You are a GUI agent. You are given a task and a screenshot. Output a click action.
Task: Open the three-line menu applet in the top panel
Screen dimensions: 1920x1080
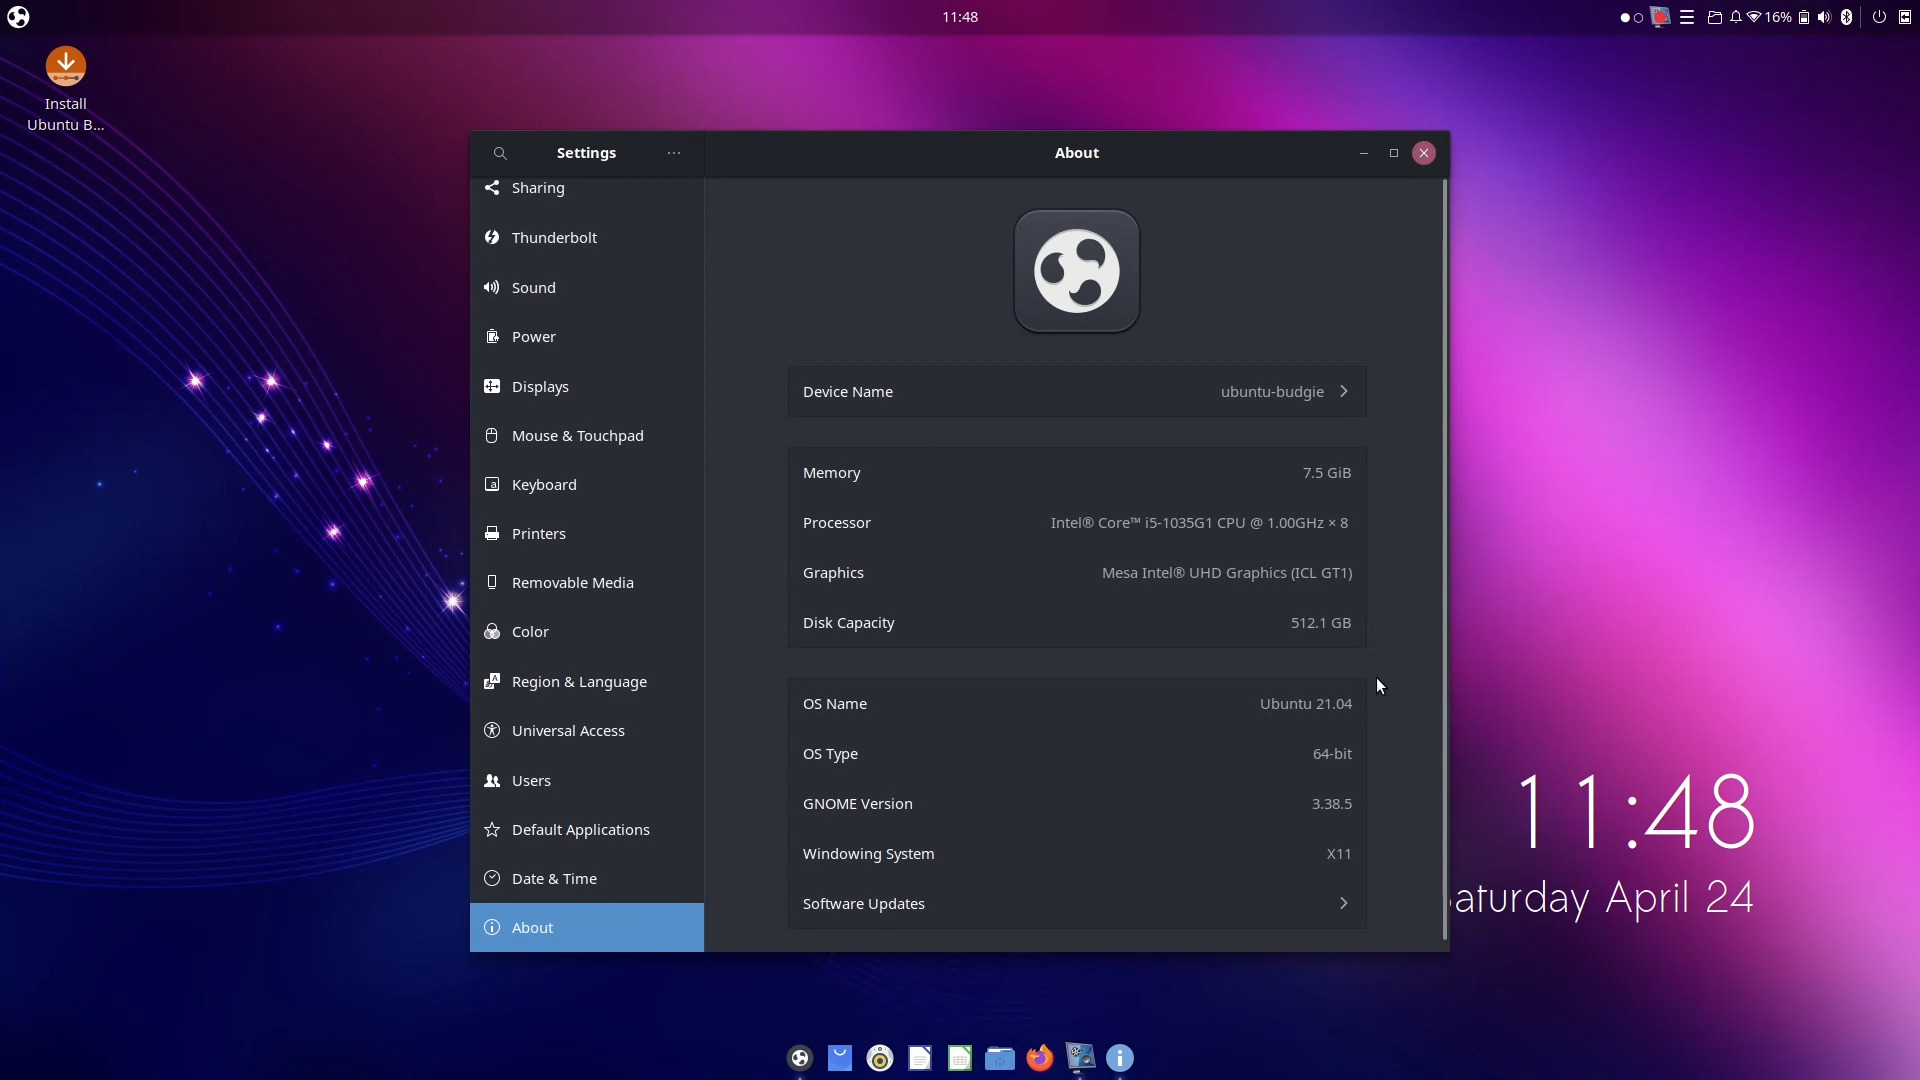1687,17
